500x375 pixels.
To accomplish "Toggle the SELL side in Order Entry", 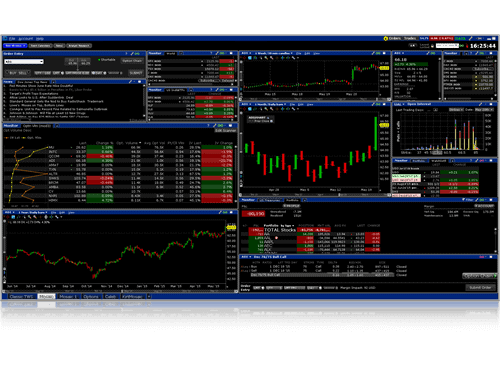I will 22,73.
